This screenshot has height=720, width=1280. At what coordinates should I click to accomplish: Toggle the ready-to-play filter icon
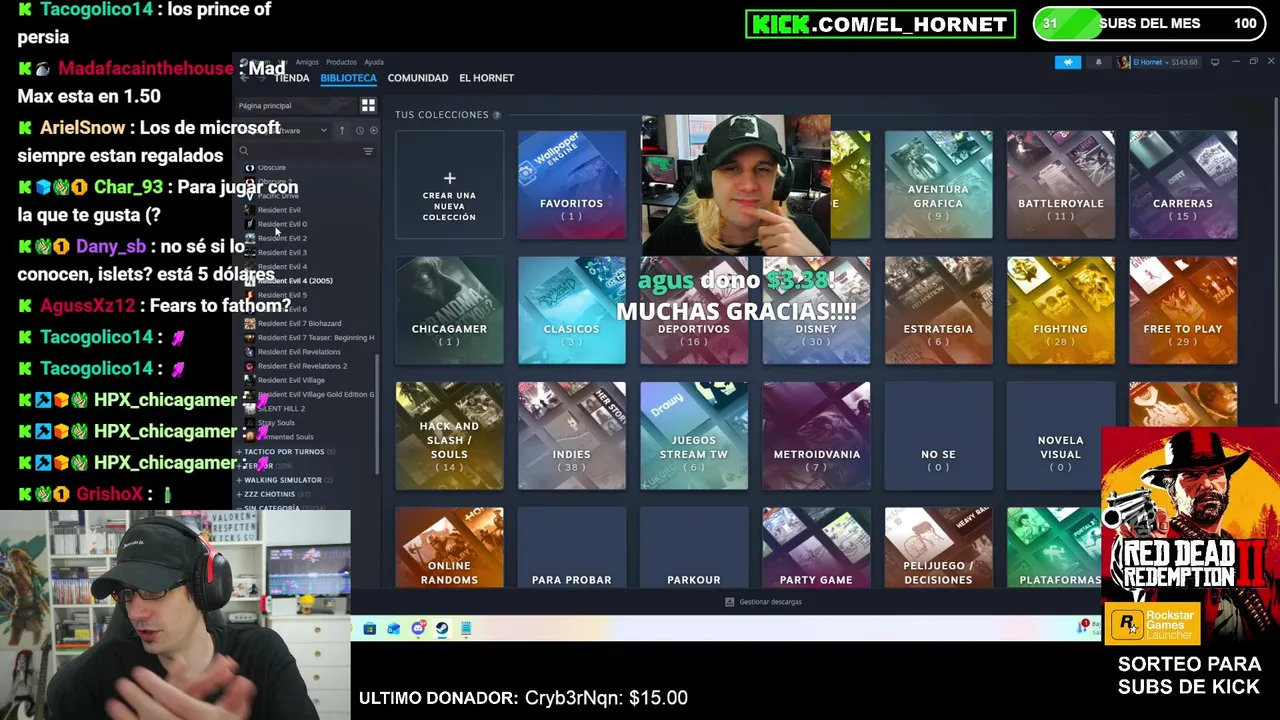pyautogui.click(x=374, y=130)
